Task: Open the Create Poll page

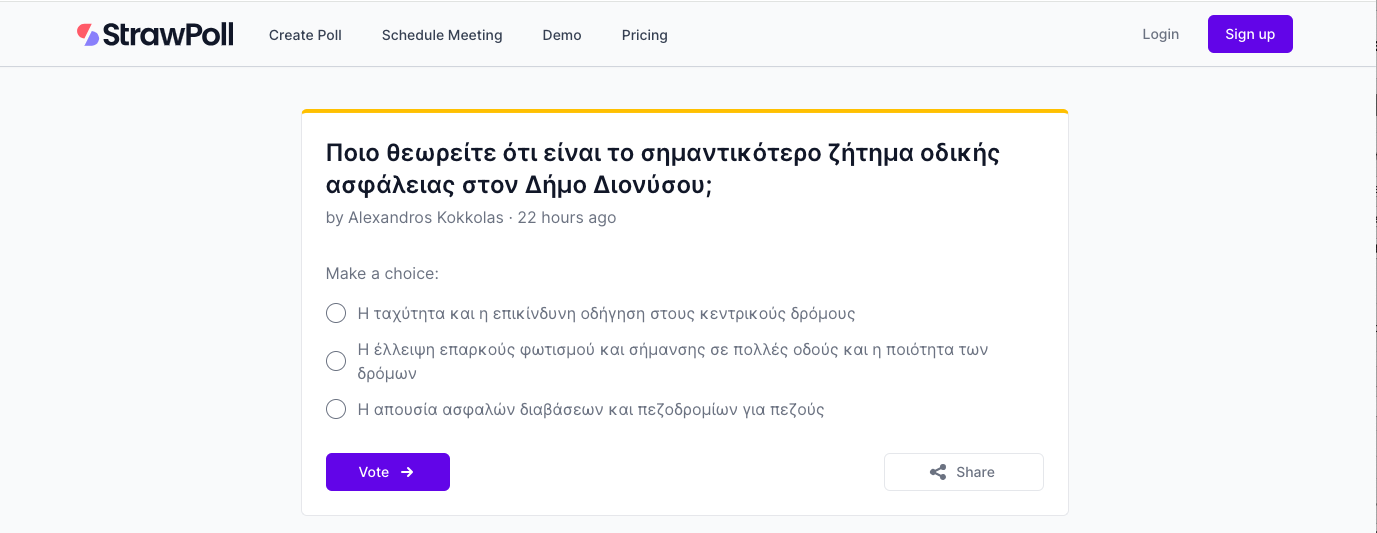Action: (305, 35)
